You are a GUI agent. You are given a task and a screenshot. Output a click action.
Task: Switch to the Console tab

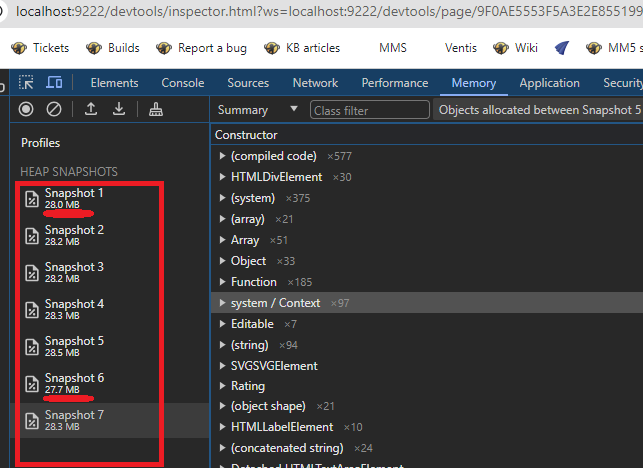[x=183, y=83]
